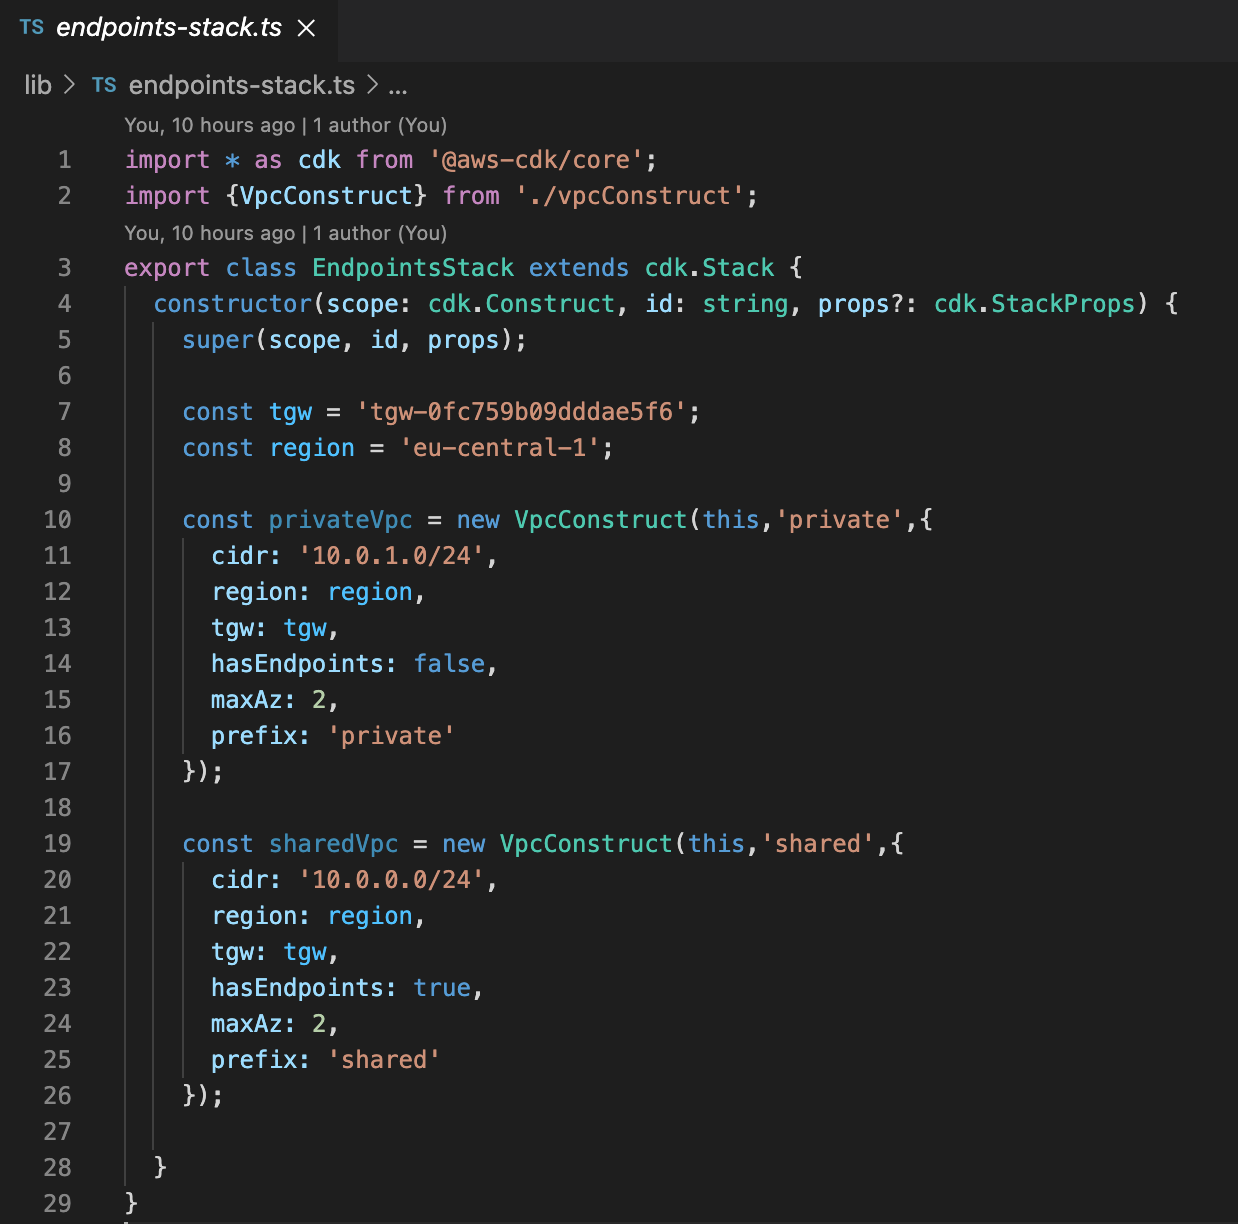Click the chevron after lib in breadcrumbs

67,85
